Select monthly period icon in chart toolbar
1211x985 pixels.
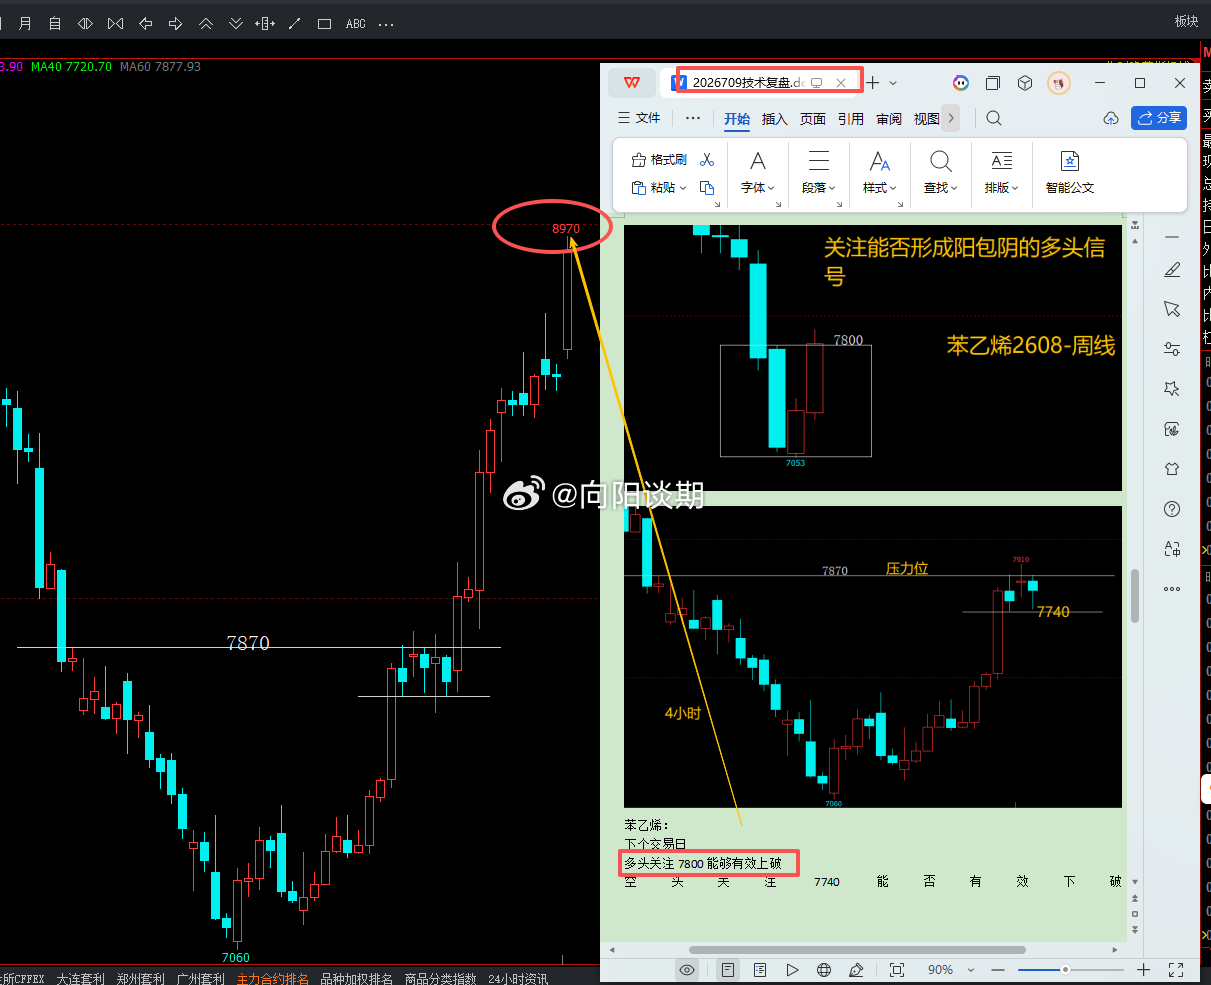click(x=25, y=22)
